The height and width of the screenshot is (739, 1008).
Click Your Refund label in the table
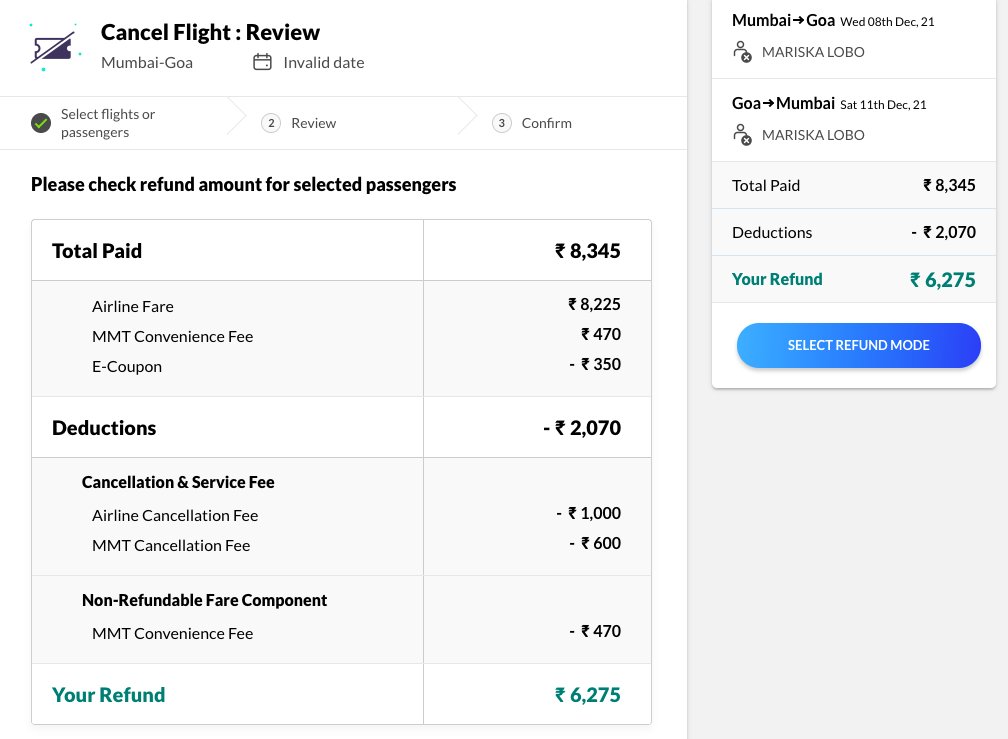click(x=109, y=695)
